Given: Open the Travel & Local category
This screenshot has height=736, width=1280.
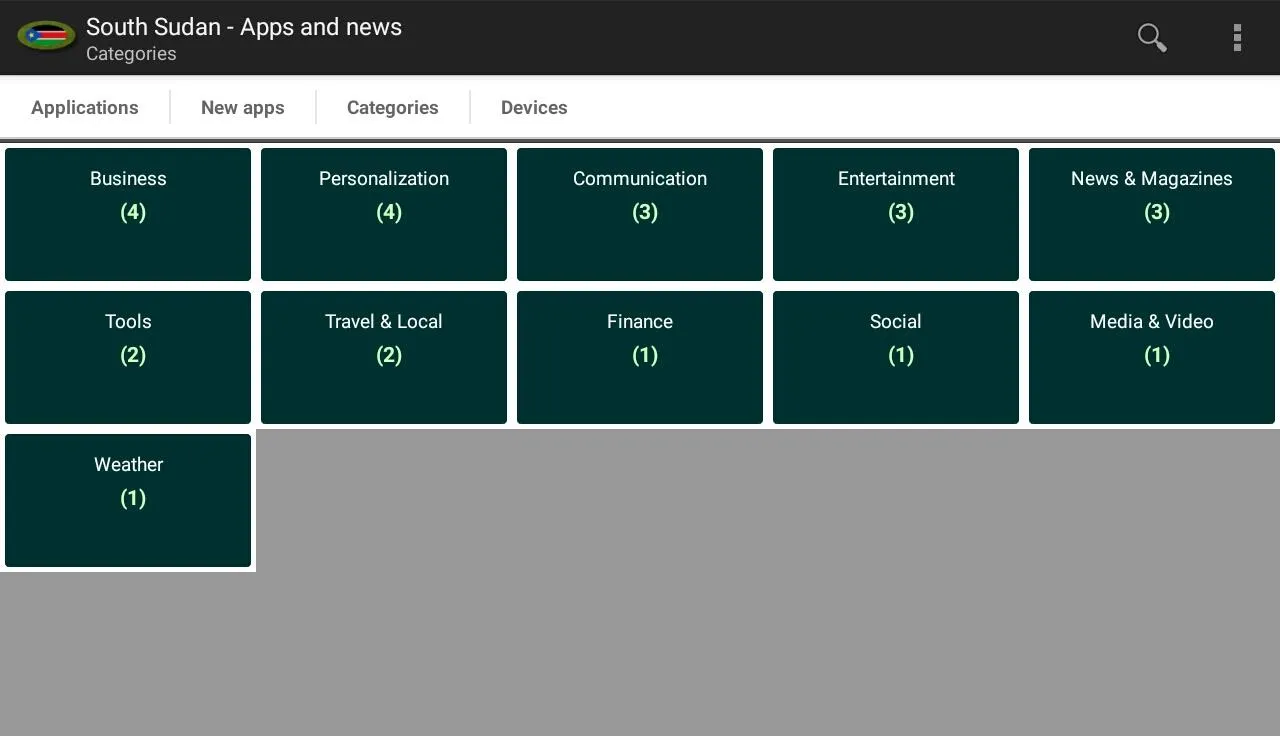Looking at the screenshot, I should (x=384, y=357).
